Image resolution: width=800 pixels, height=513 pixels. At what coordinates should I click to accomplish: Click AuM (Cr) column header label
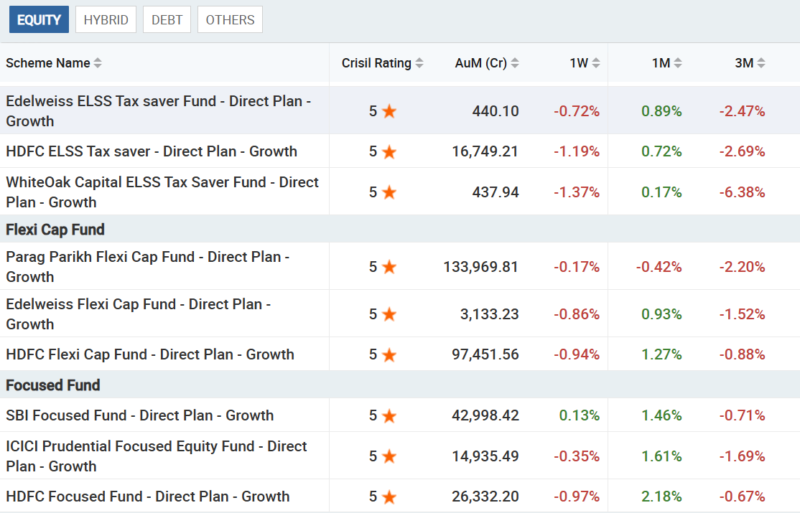click(x=481, y=63)
